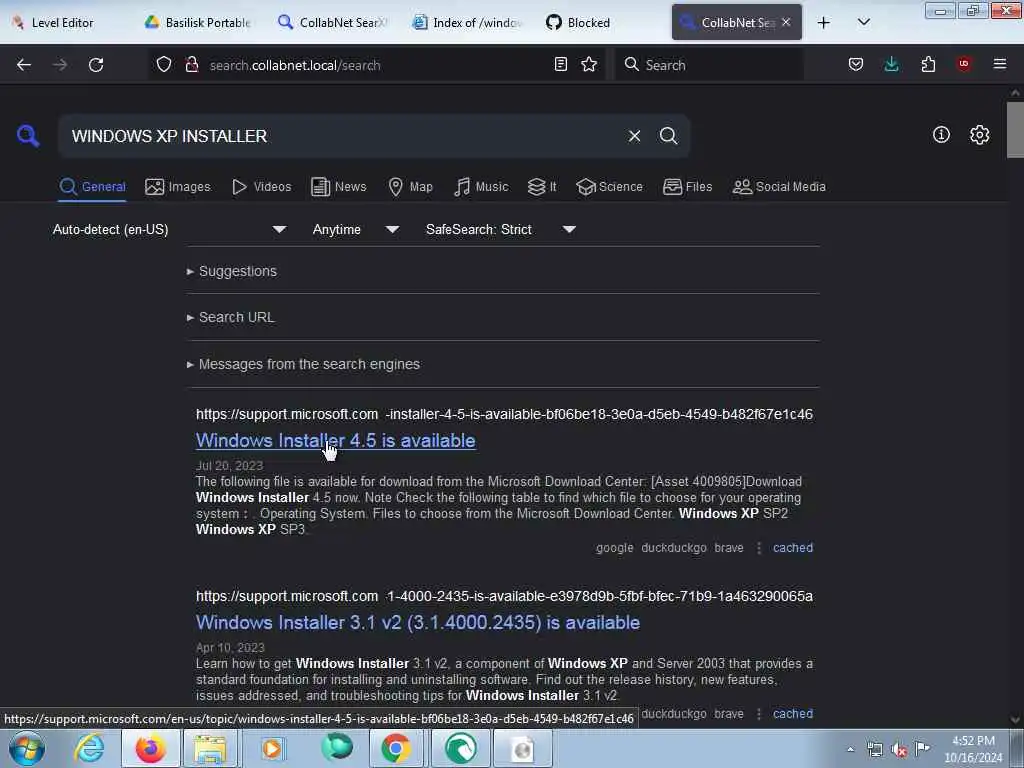Select the Music search category
1024x768 pixels.
pyautogui.click(x=481, y=187)
